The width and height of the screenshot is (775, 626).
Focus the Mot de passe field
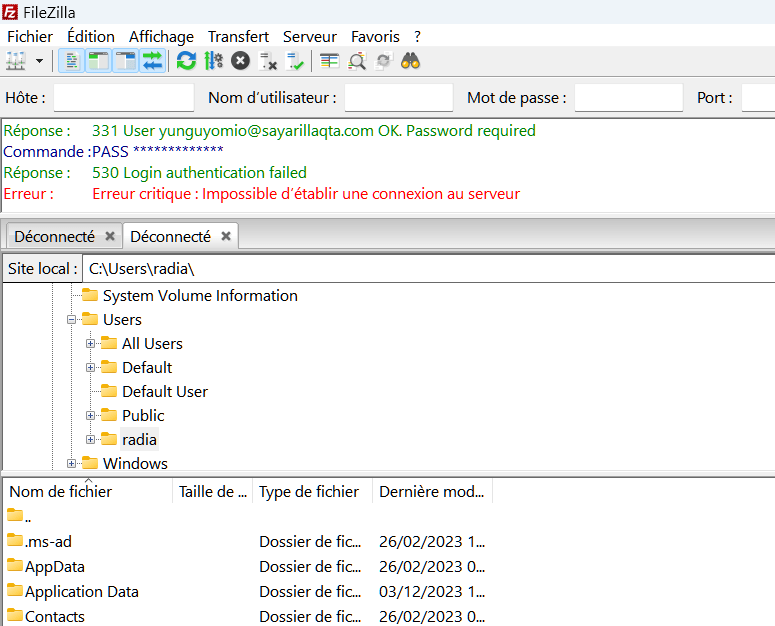(x=629, y=97)
